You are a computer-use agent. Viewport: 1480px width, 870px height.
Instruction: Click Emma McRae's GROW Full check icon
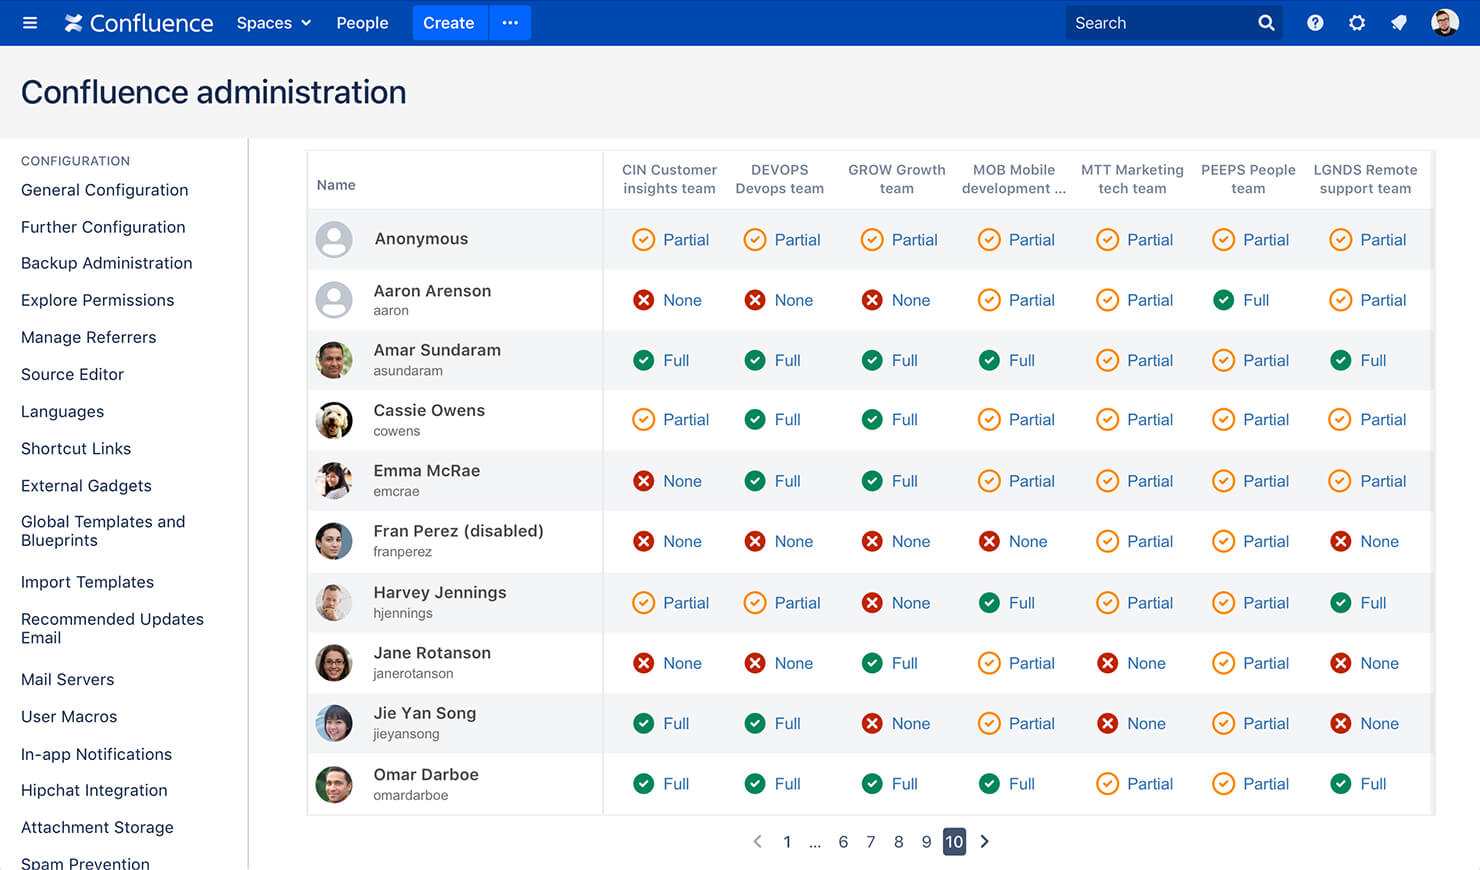pos(872,481)
